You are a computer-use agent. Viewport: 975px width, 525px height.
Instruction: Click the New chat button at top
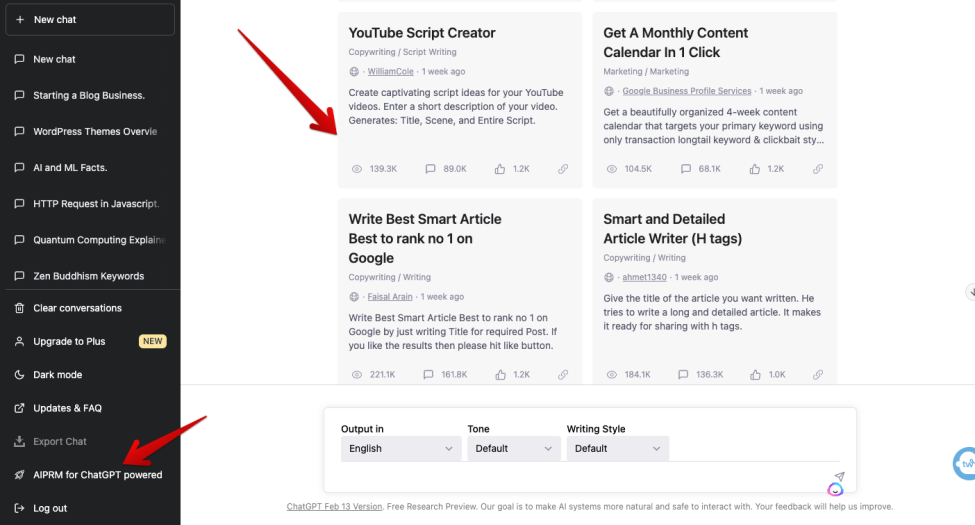point(90,20)
